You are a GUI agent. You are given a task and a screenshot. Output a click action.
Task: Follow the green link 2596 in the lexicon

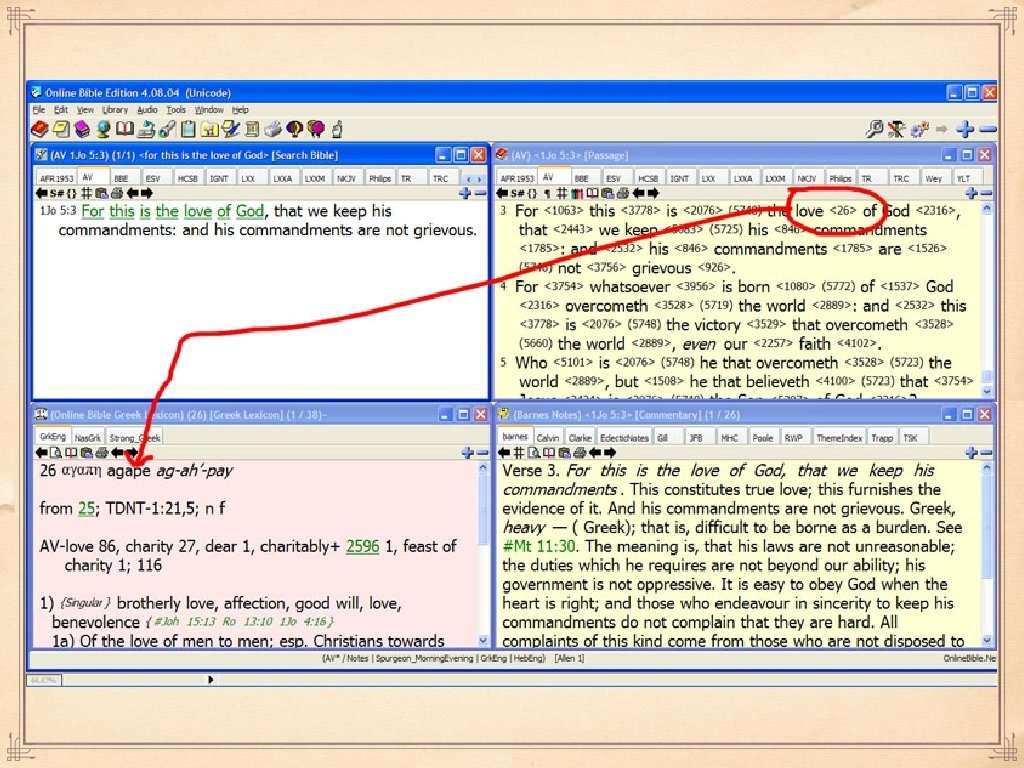tap(362, 546)
